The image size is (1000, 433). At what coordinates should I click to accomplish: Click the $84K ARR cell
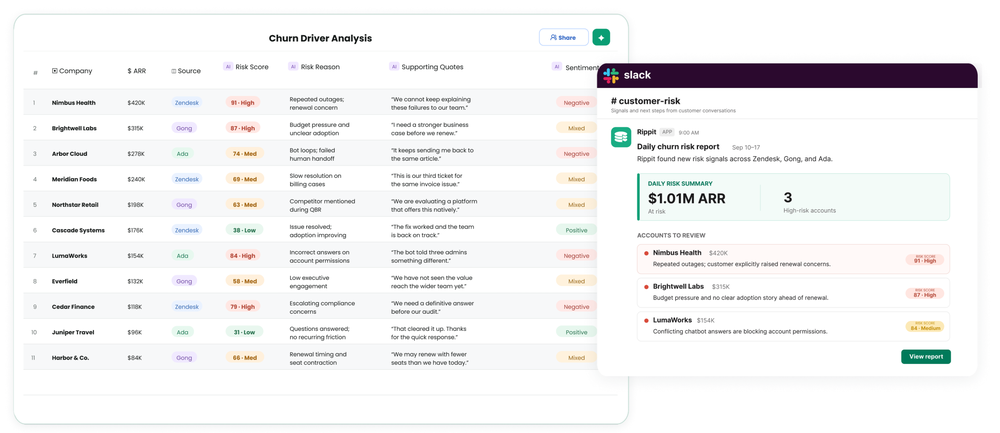point(135,358)
